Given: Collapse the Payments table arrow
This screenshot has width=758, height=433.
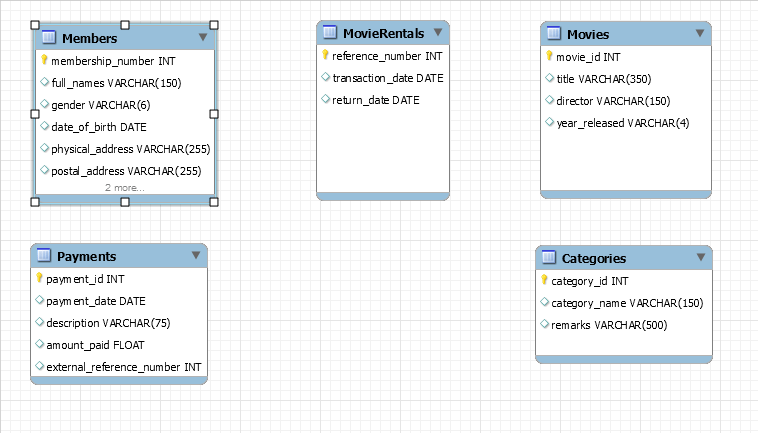Looking at the screenshot, I should pos(195,256).
